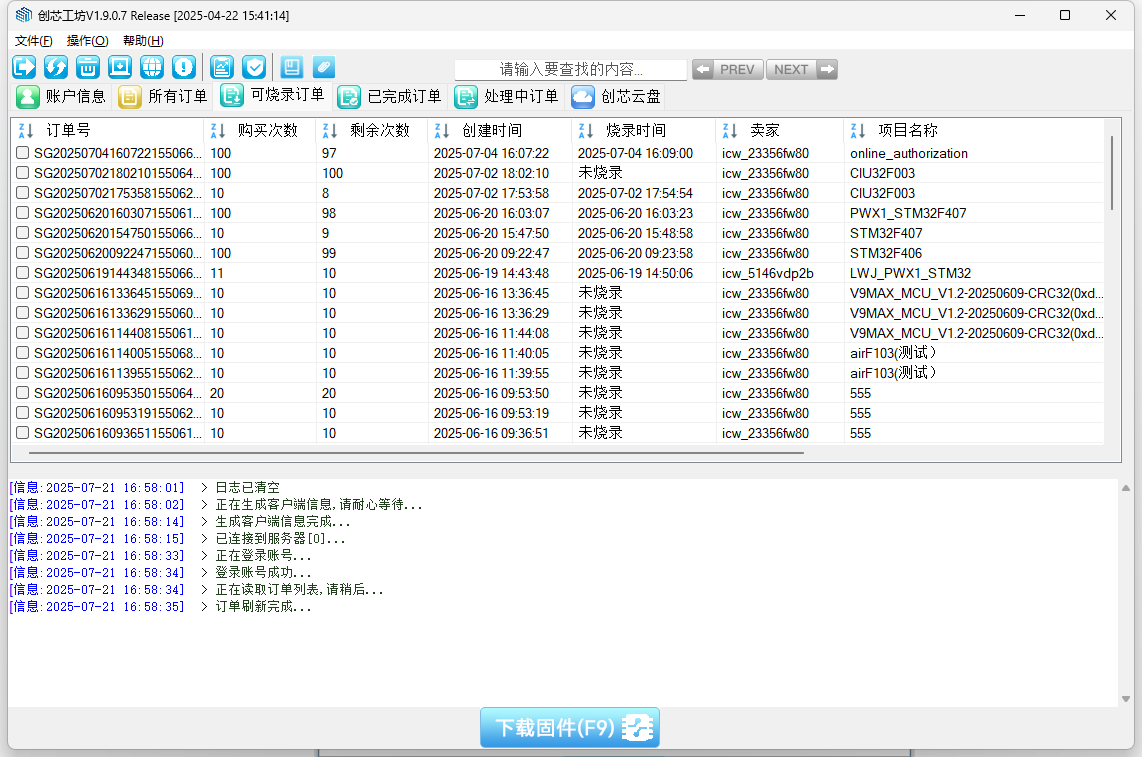
Task: Switch to 处理中订单 tab
Action: (x=506, y=96)
